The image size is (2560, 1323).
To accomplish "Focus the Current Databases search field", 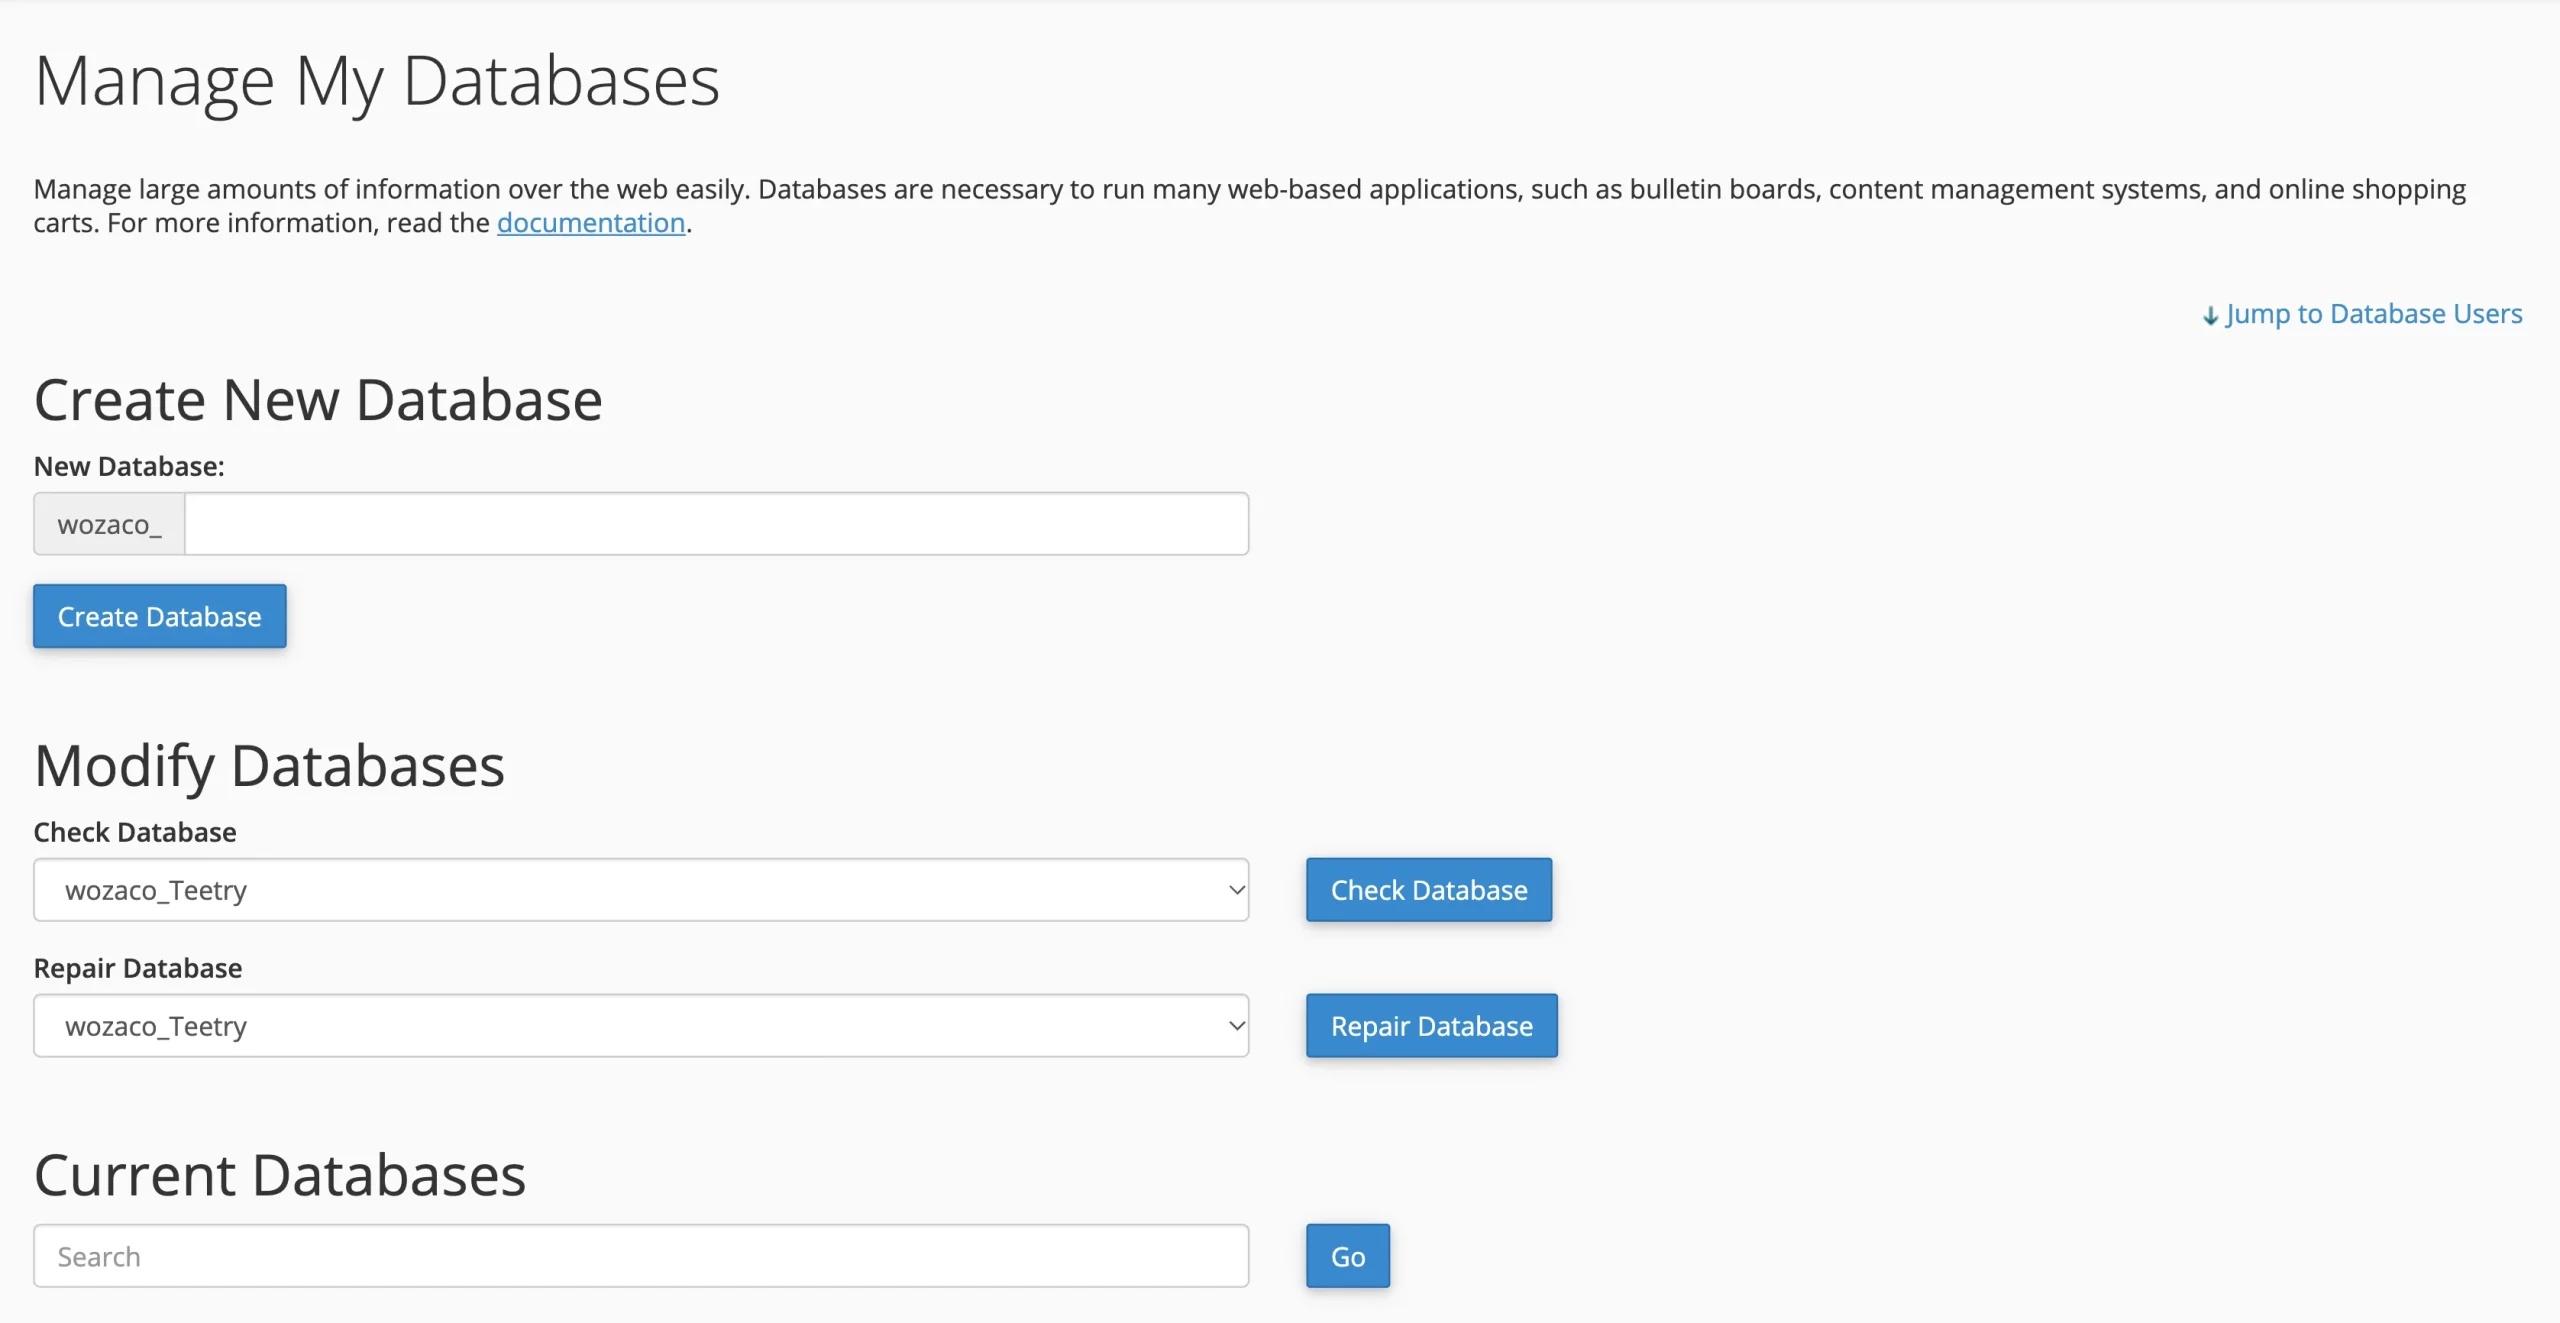I will coord(641,1256).
